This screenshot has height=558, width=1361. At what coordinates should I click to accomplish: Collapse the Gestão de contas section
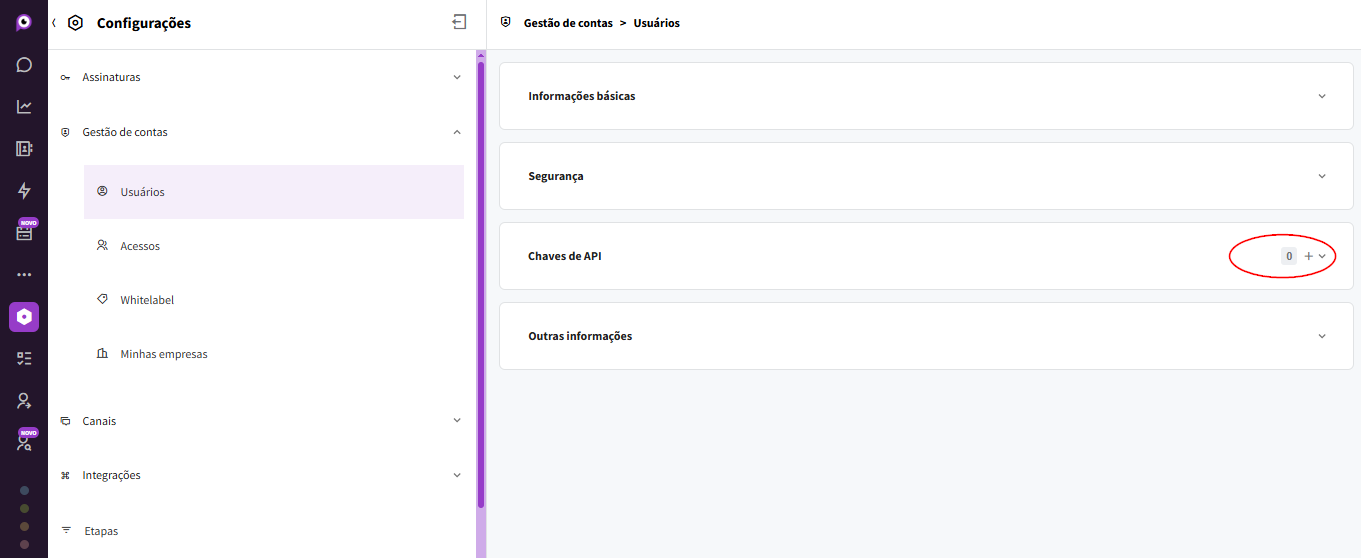pos(457,132)
